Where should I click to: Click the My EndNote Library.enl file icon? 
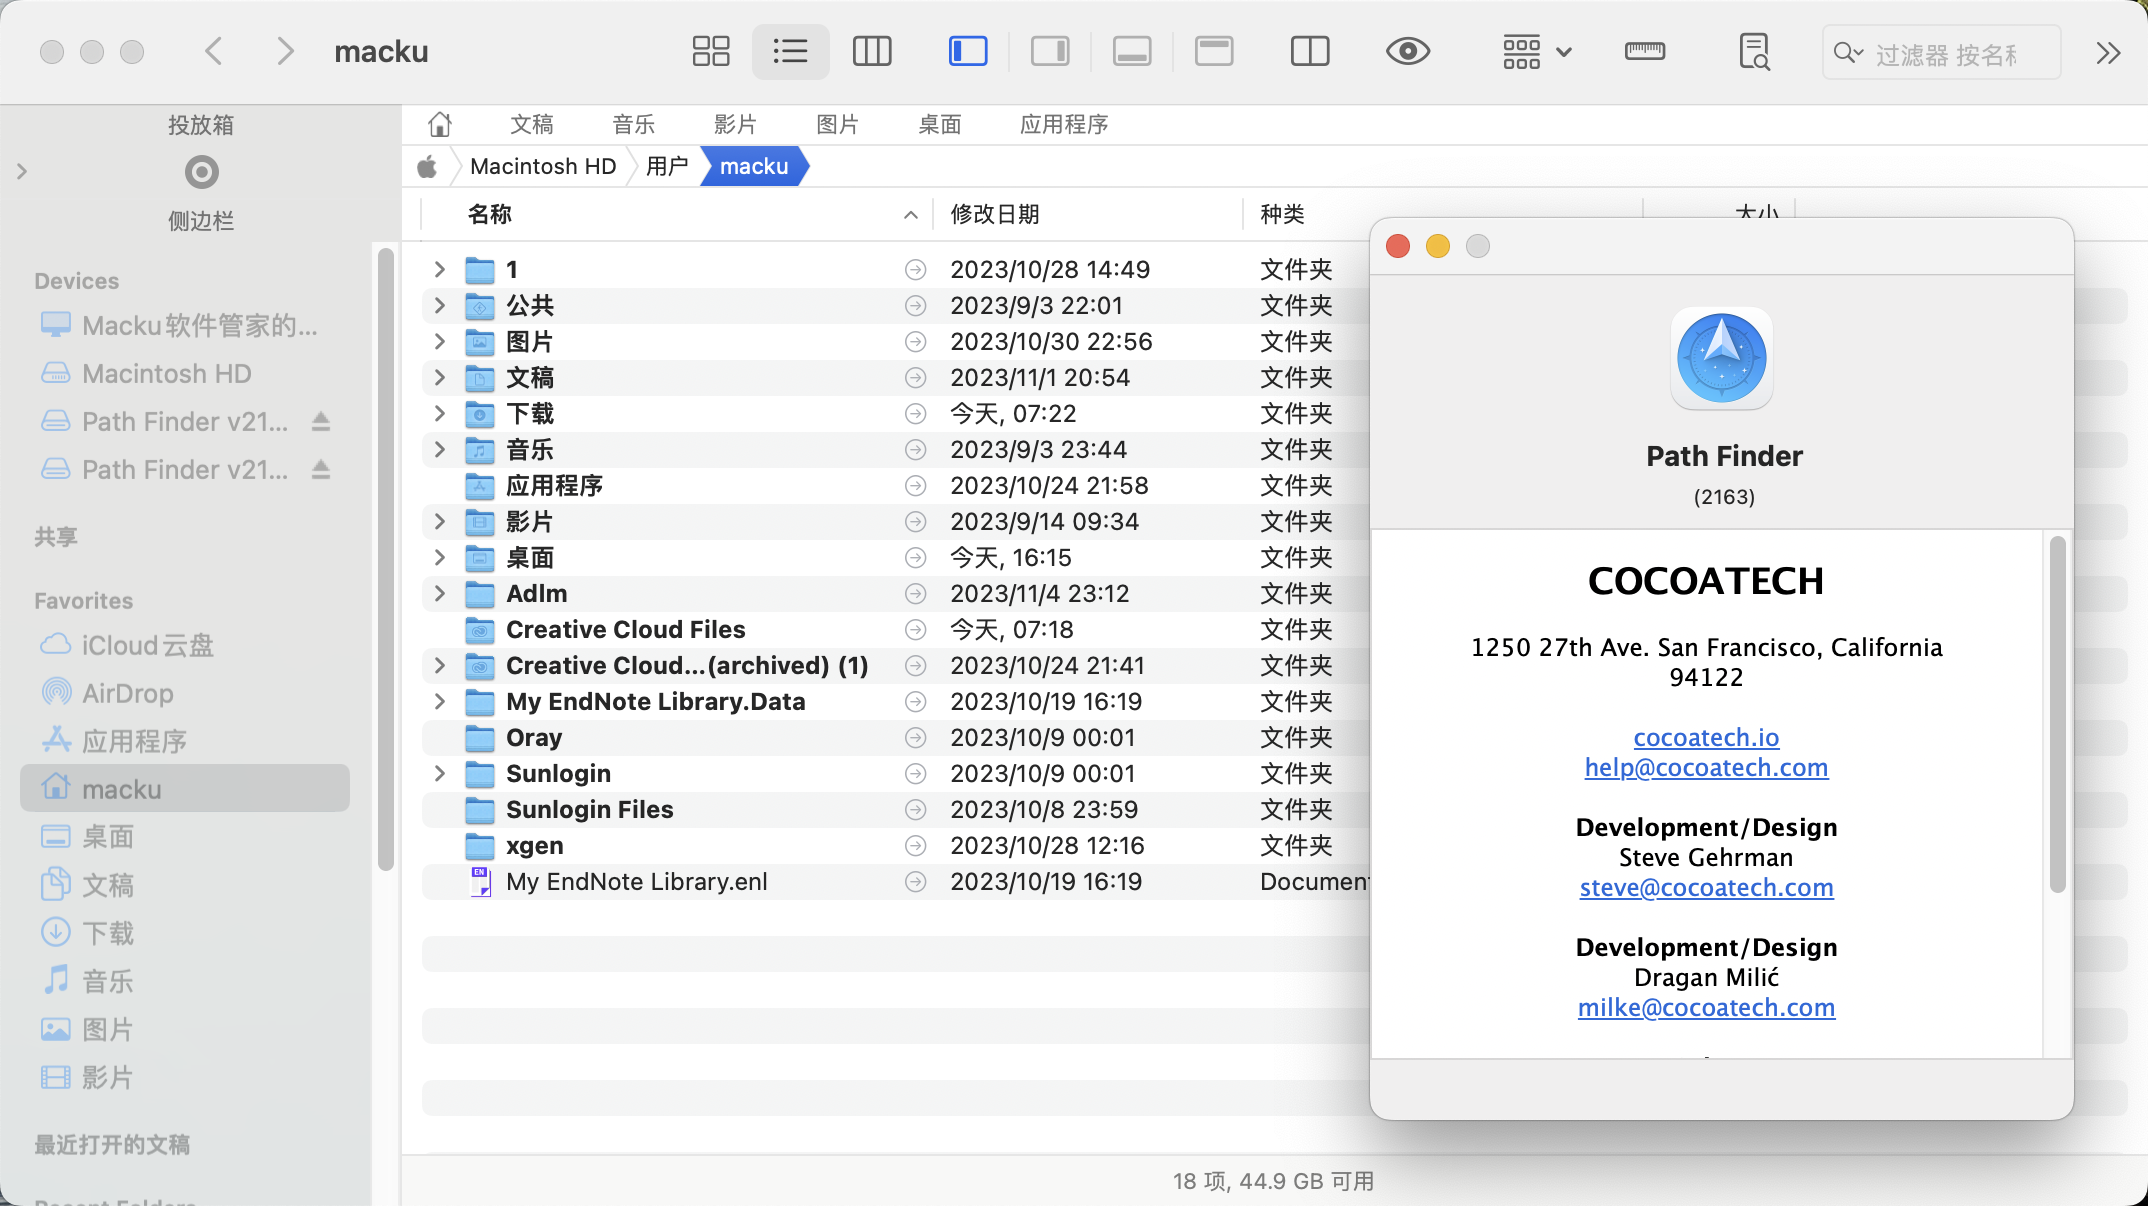481,882
